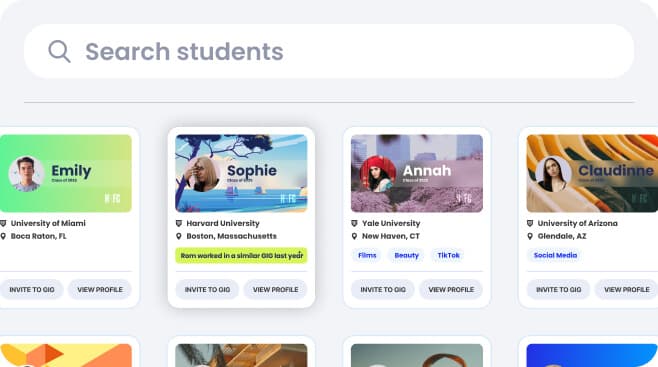Invite Emily to gig
The height and width of the screenshot is (367, 658).
point(32,289)
